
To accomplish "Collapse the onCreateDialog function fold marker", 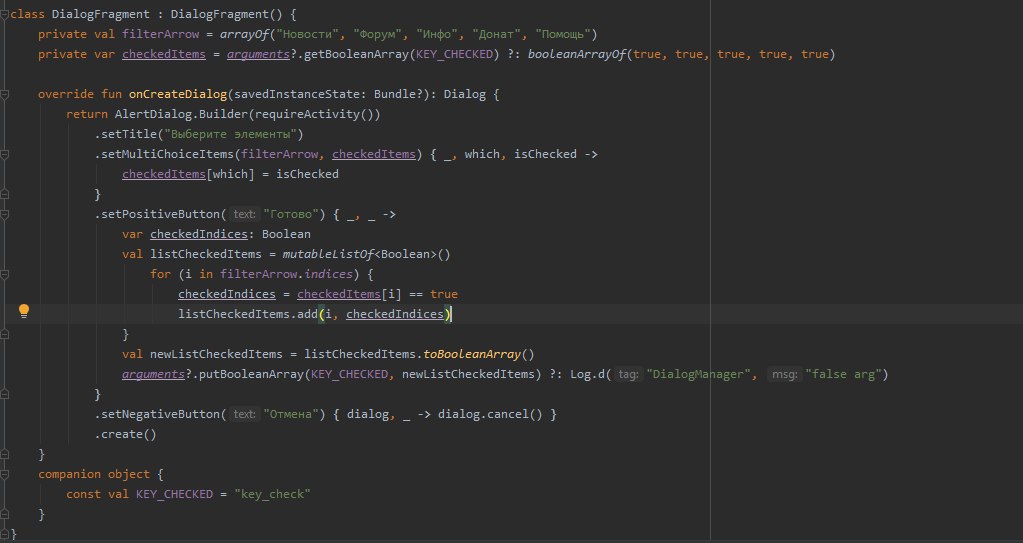I will 4,94.
